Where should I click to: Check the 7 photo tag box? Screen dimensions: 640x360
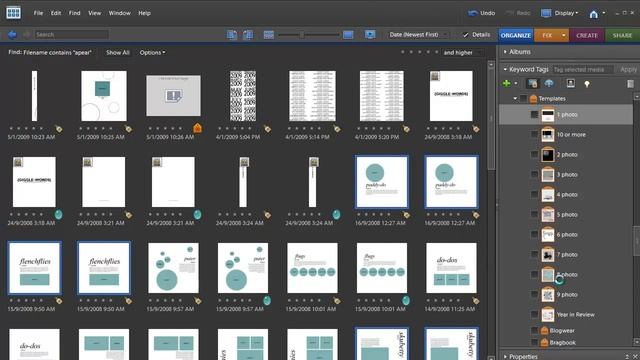tap(534, 254)
